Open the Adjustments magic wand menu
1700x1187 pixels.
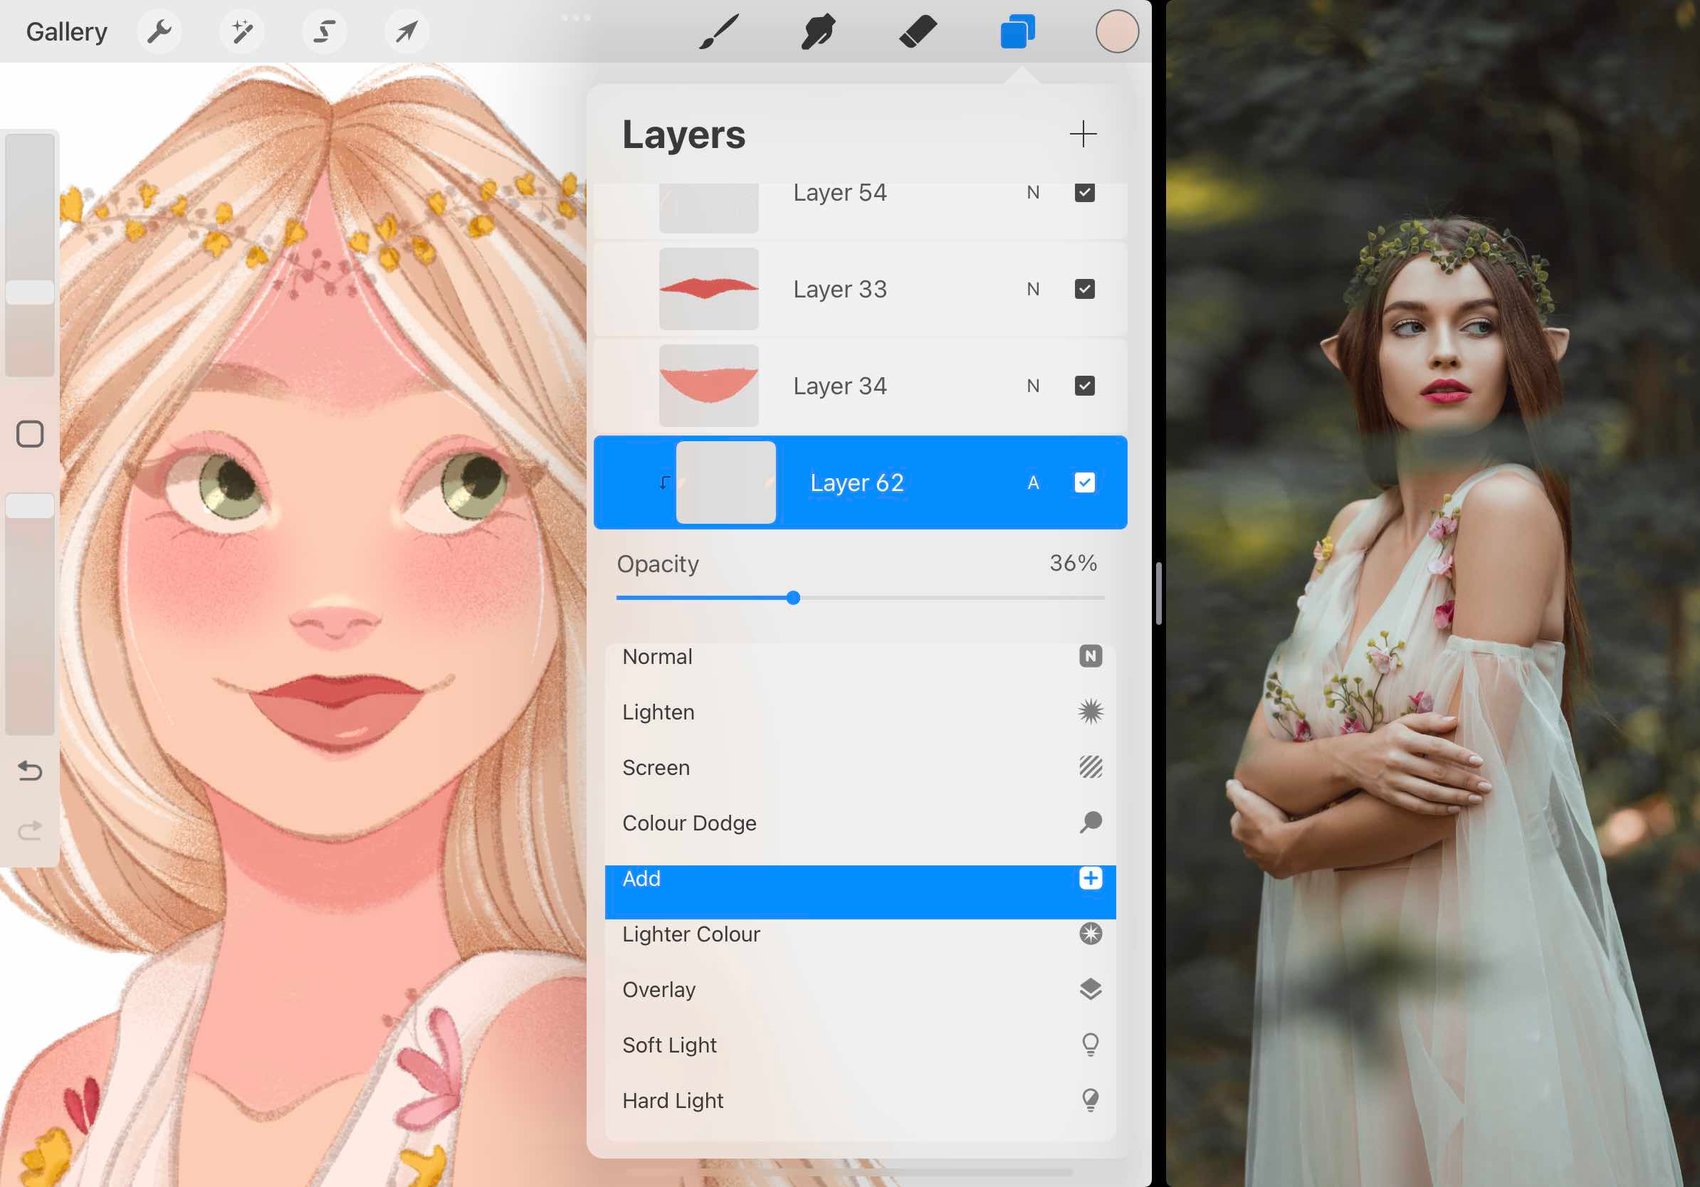(x=242, y=32)
